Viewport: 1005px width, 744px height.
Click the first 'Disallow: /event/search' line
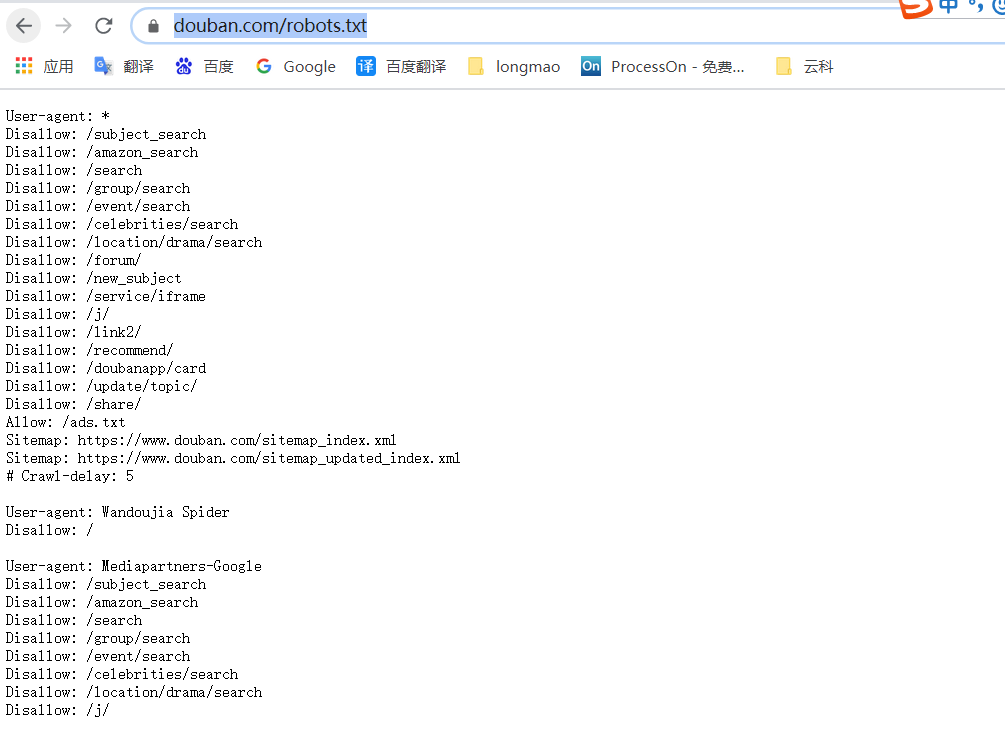[x=98, y=206]
